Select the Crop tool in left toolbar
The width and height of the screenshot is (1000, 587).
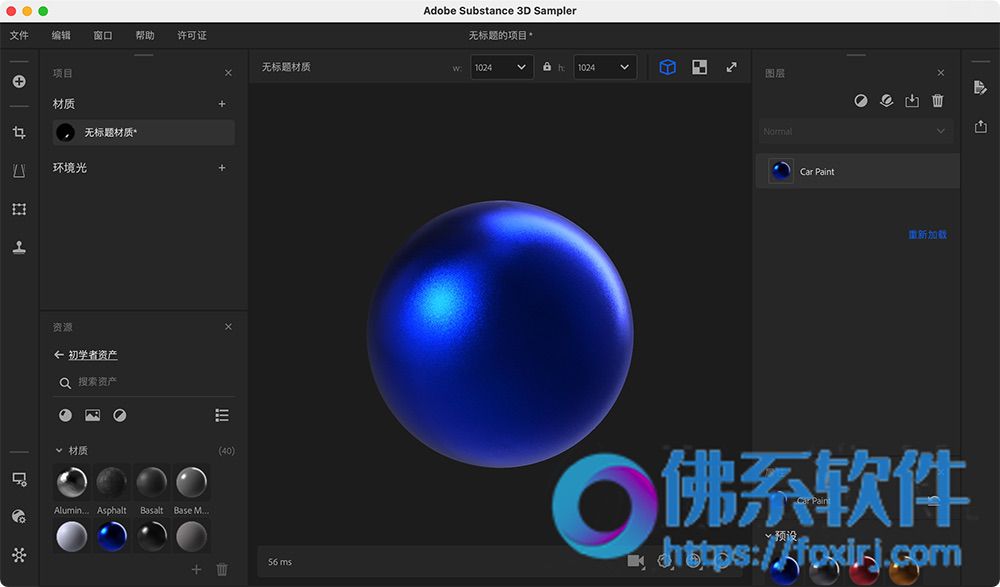click(19, 132)
